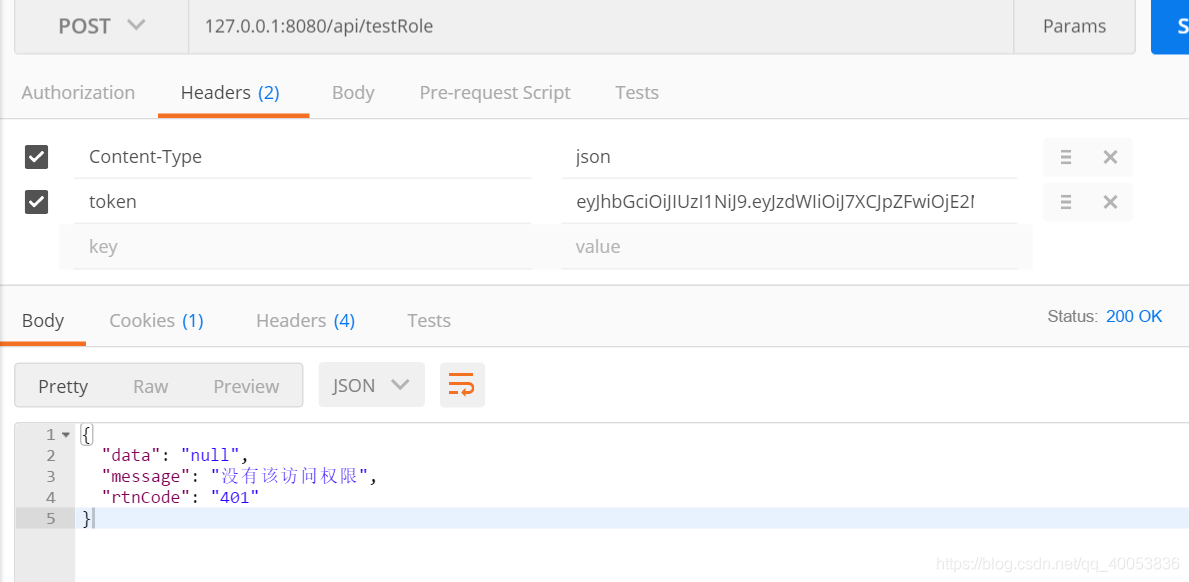Select the request Headers (2) tab
Viewport: 1189px width, 582px height.
tap(230, 92)
